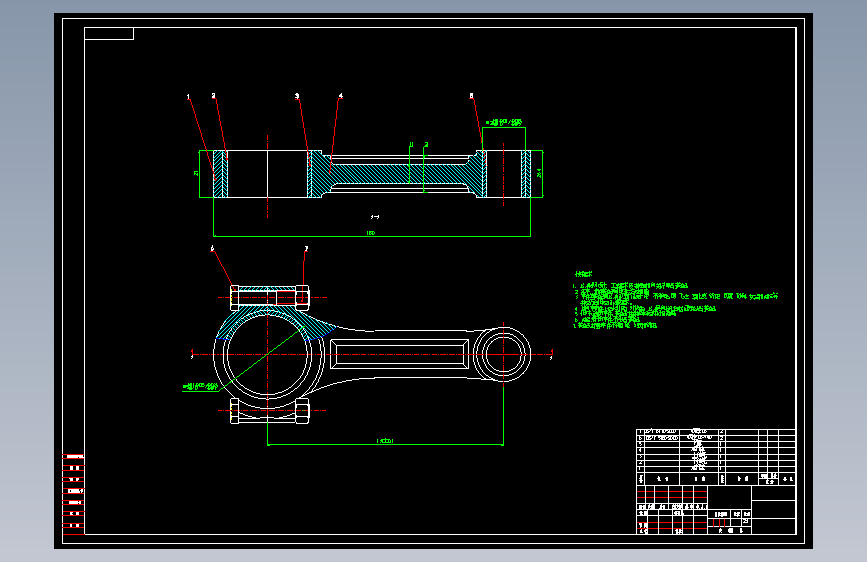The image size is (867, 562).
Task: Click the right section cut marker on centerline
Action: (551, 354)
